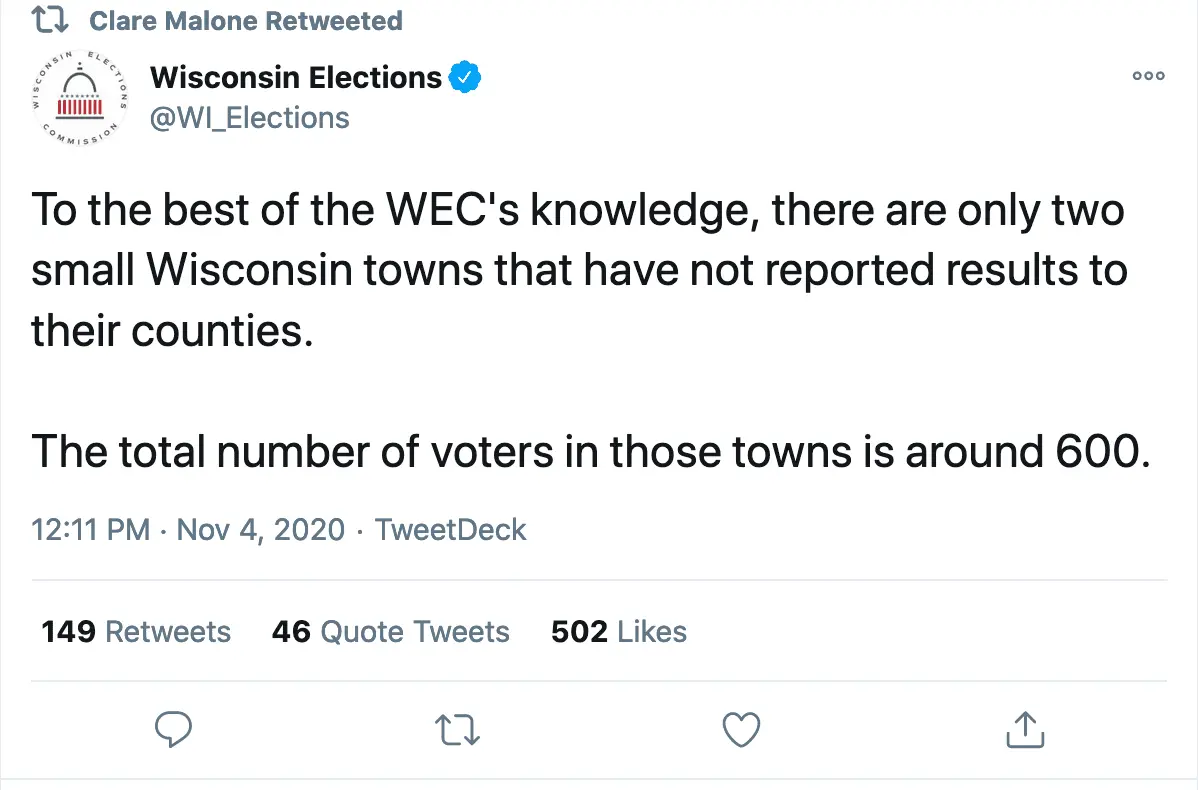Show the '502 Likes' list
Viewport: 1198px width, 790px height.
click(618, 632)
